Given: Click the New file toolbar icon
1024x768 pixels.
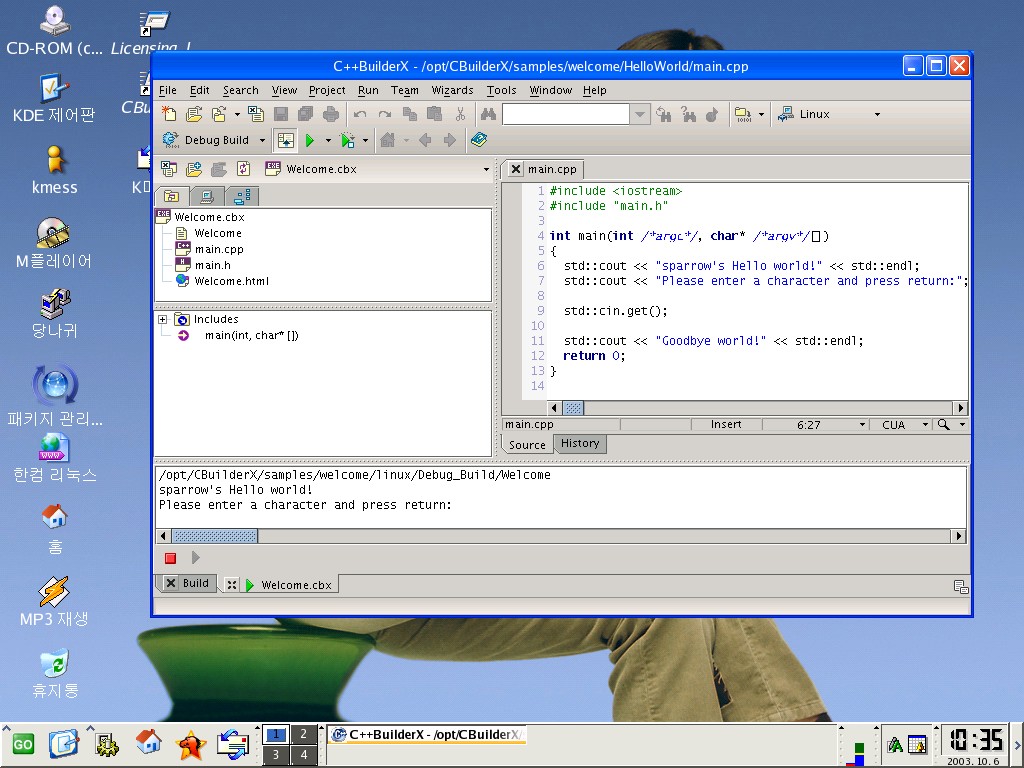Looking at the screenshot, I should (169, 115).
